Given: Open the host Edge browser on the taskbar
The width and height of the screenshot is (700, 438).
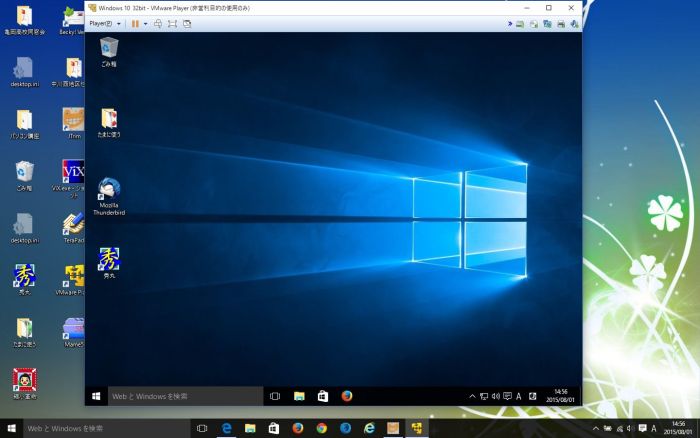Looking at the screenshot, I should point(227,428).
